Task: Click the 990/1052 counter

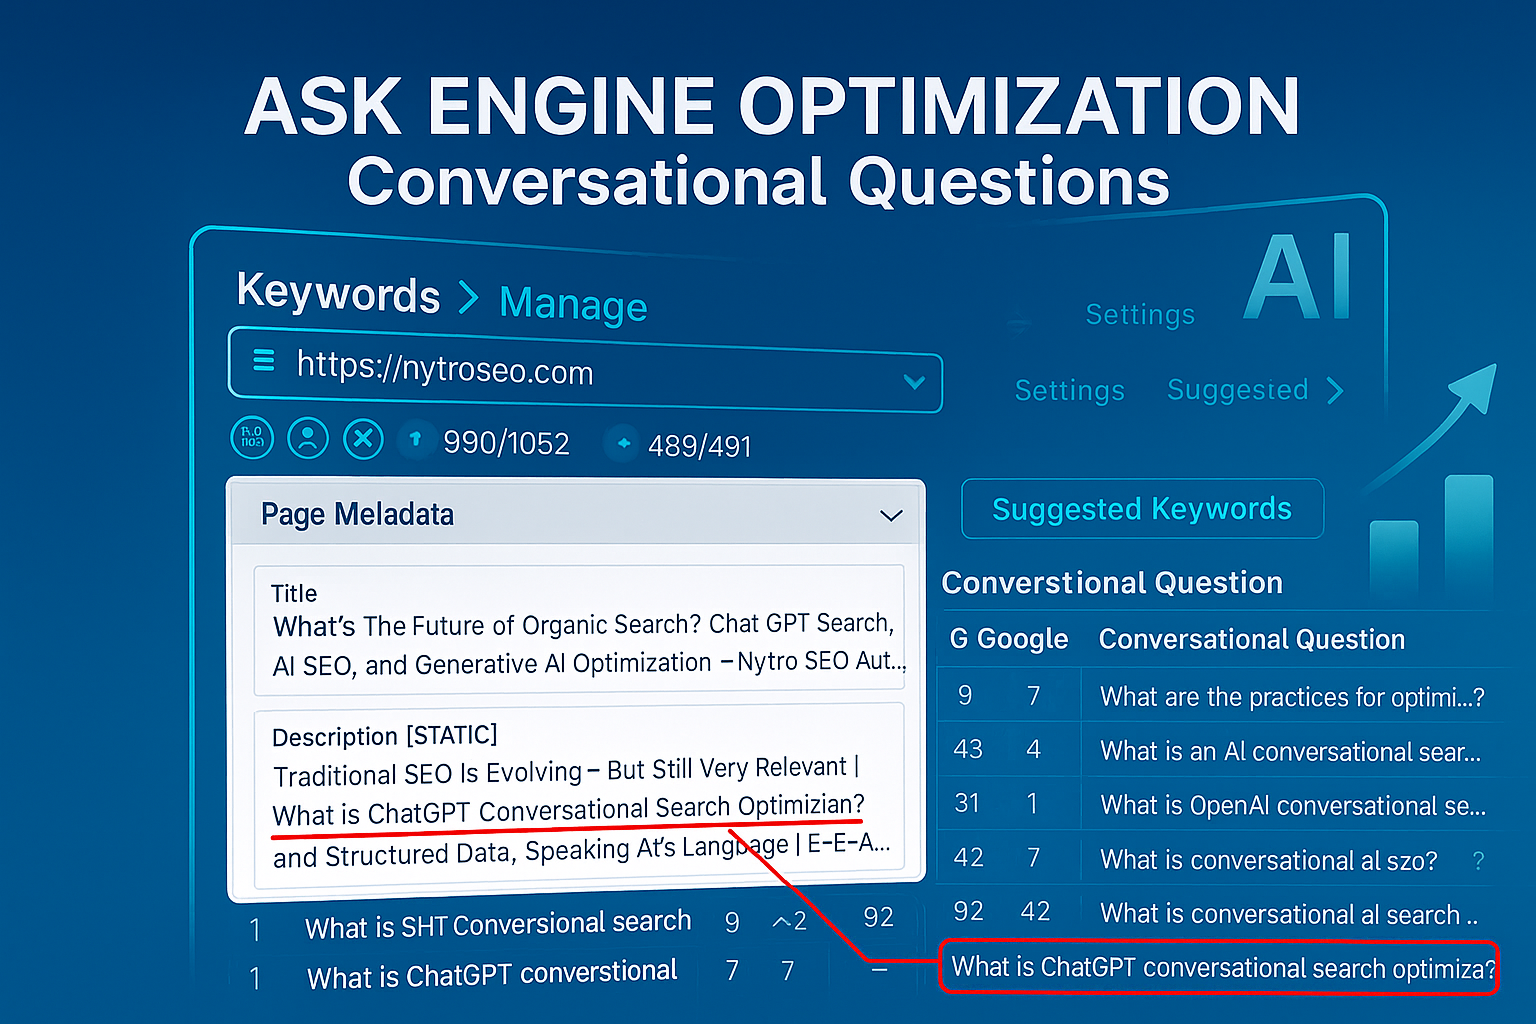Action: tap(506, 443)
